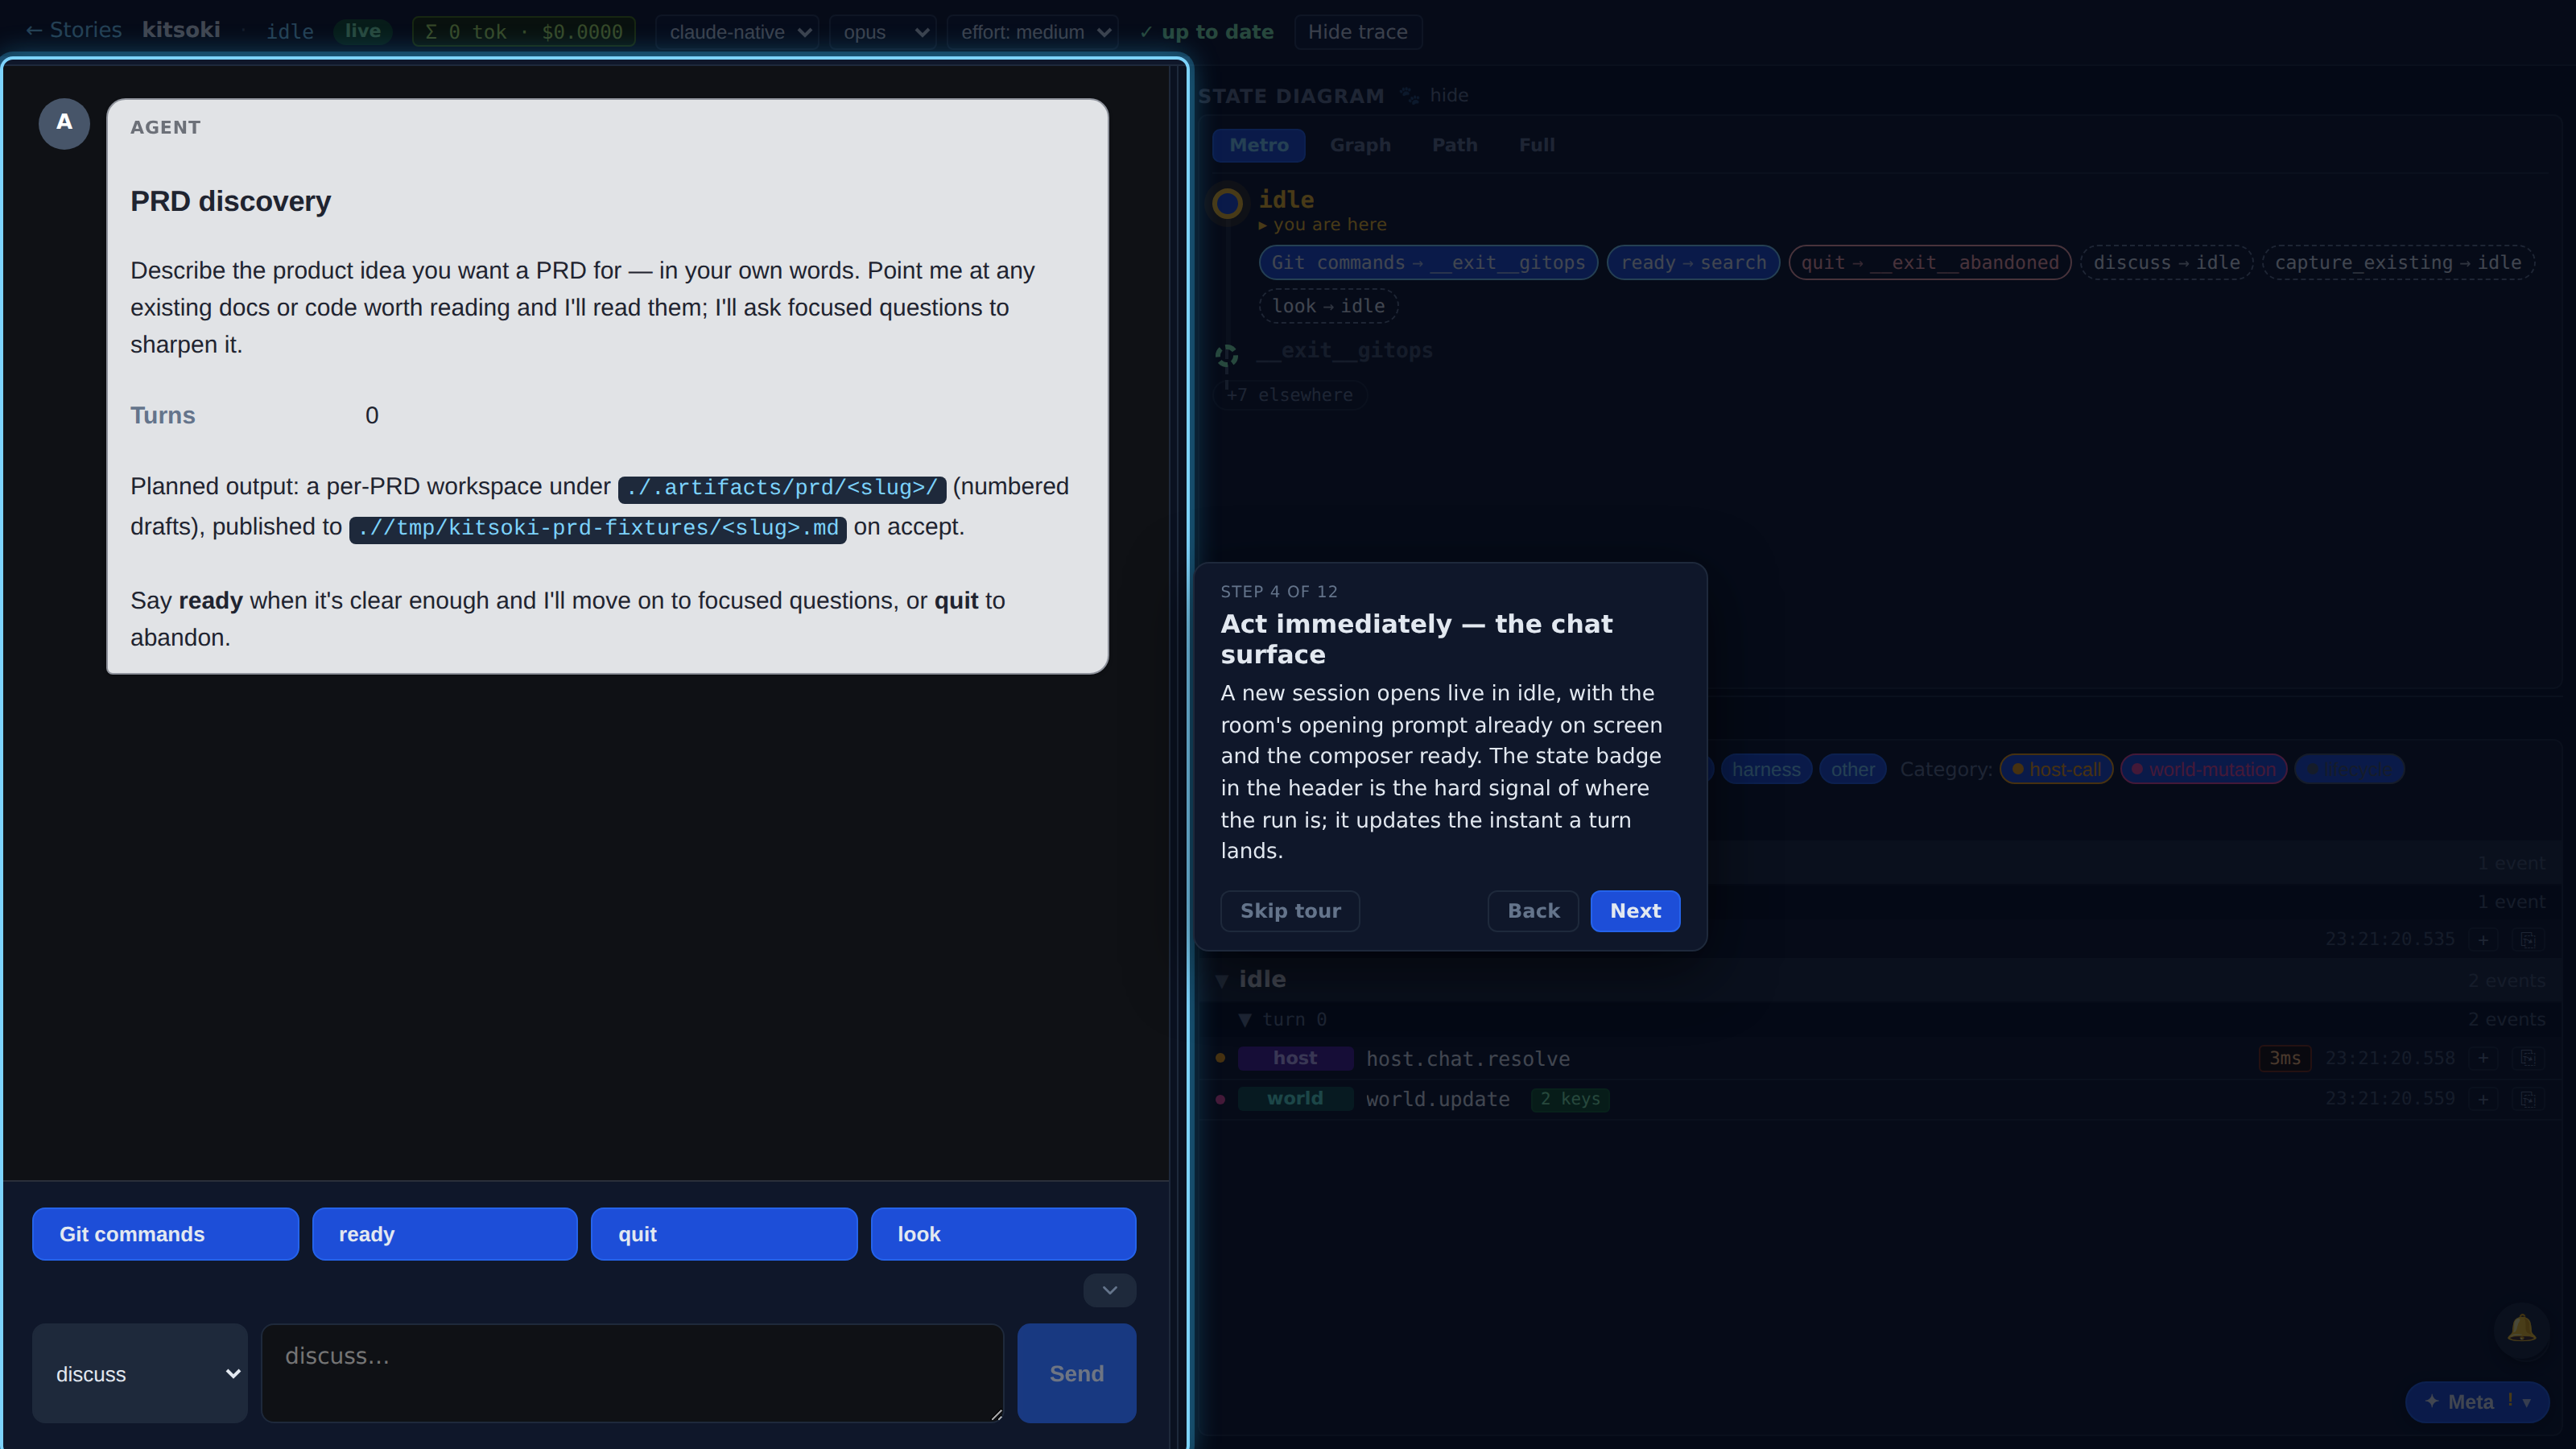The image size is (2576, 1449).
Task: Click Back in the tour popup
Action: click(x=1533, y=911)
